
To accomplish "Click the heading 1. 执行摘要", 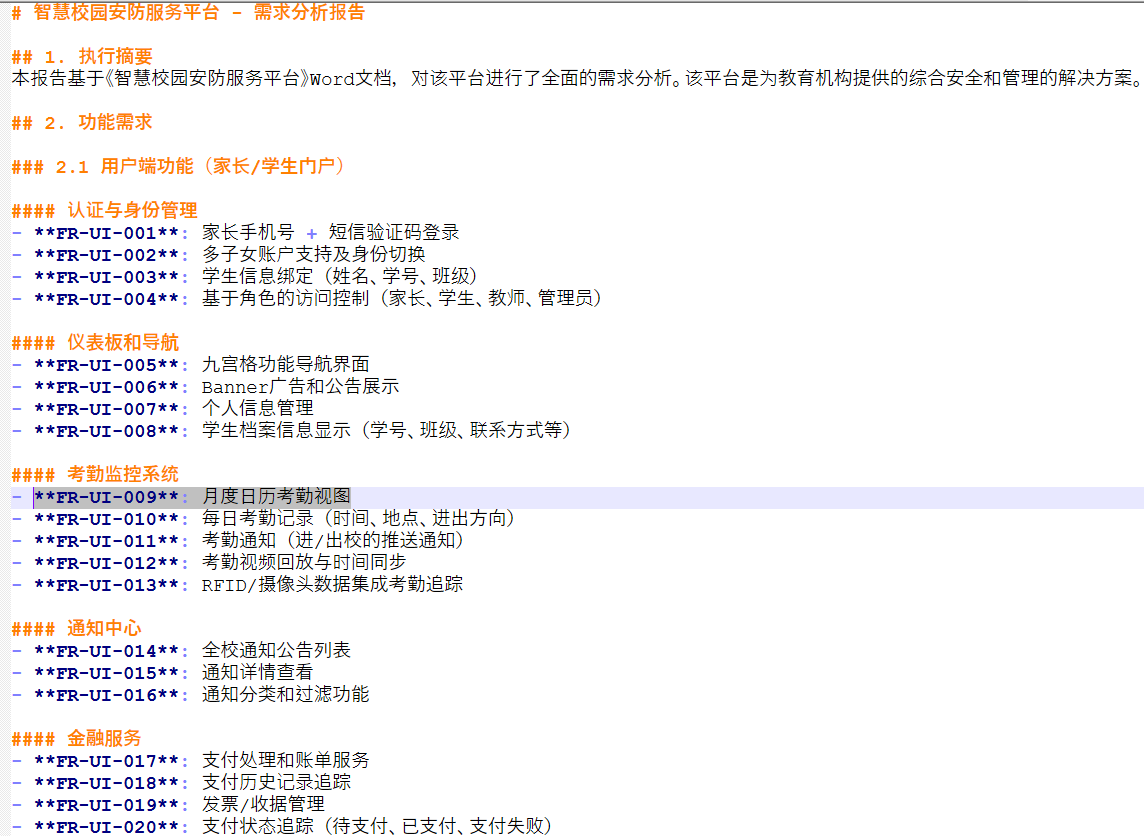I will tap(82, 56).
